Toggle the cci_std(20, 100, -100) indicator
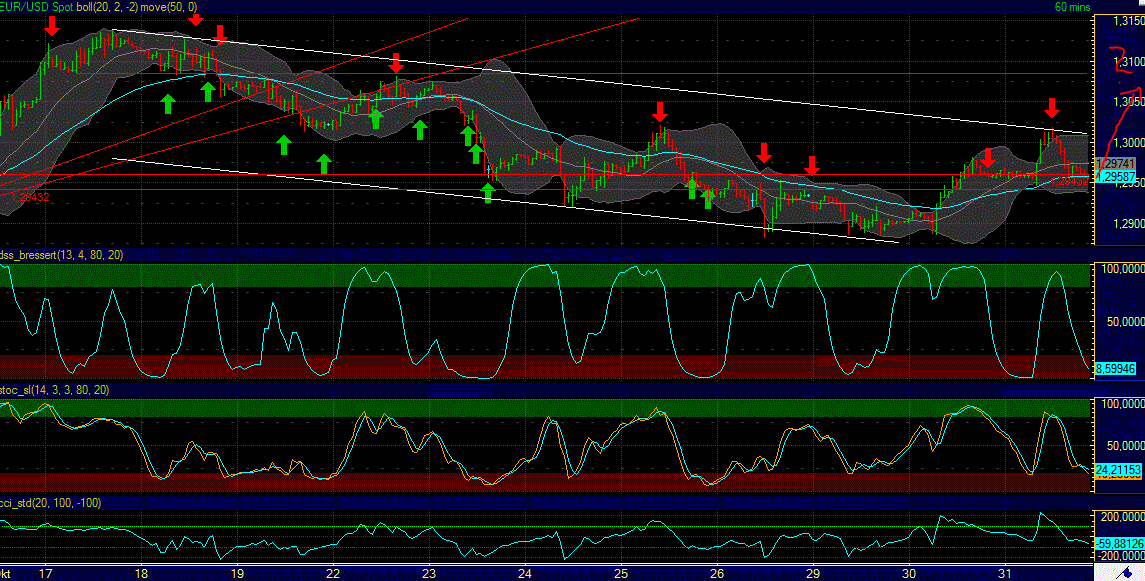 coord(48,505)
